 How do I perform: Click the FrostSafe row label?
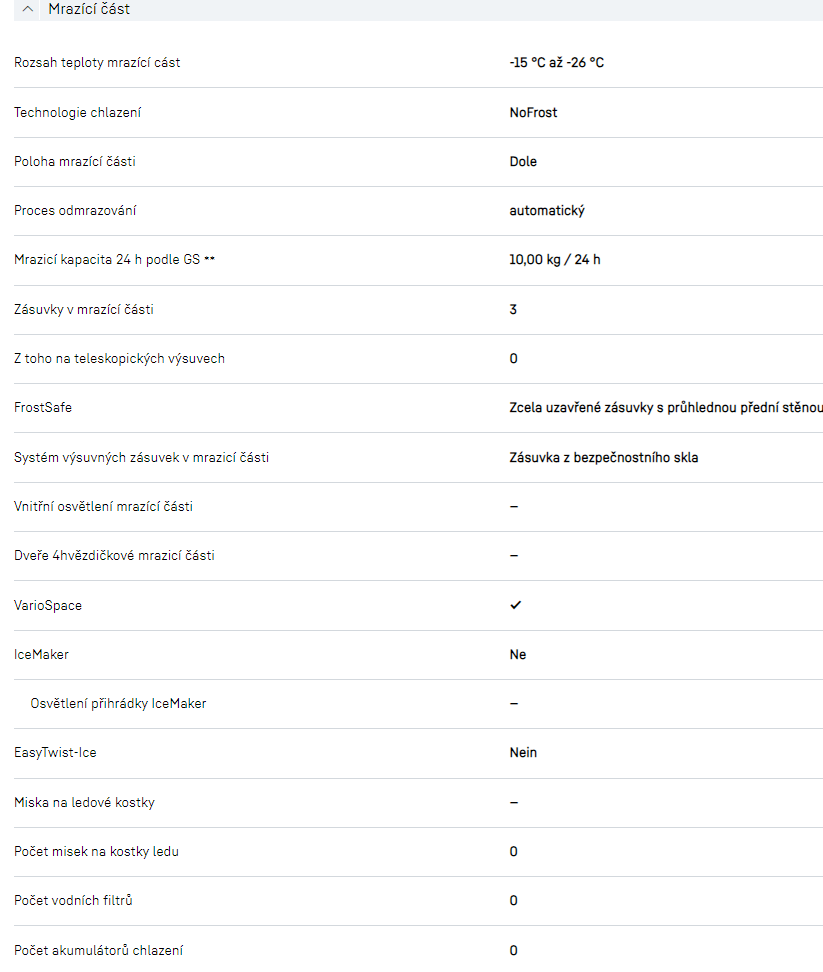(x=43, y=408)
